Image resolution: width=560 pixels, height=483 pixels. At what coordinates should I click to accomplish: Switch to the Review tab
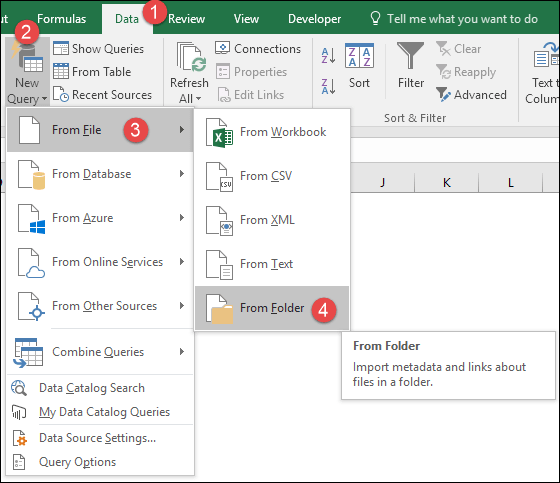[x=186, y=19]
